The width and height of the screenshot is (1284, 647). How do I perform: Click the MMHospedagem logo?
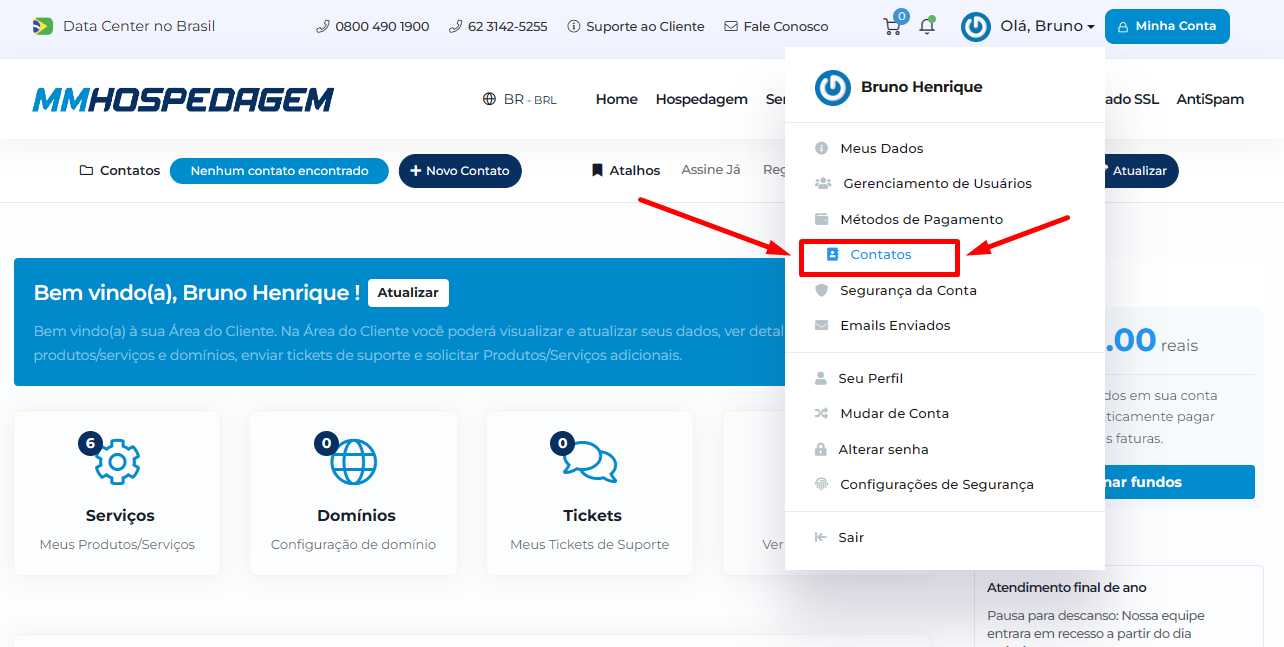point(183,99)
